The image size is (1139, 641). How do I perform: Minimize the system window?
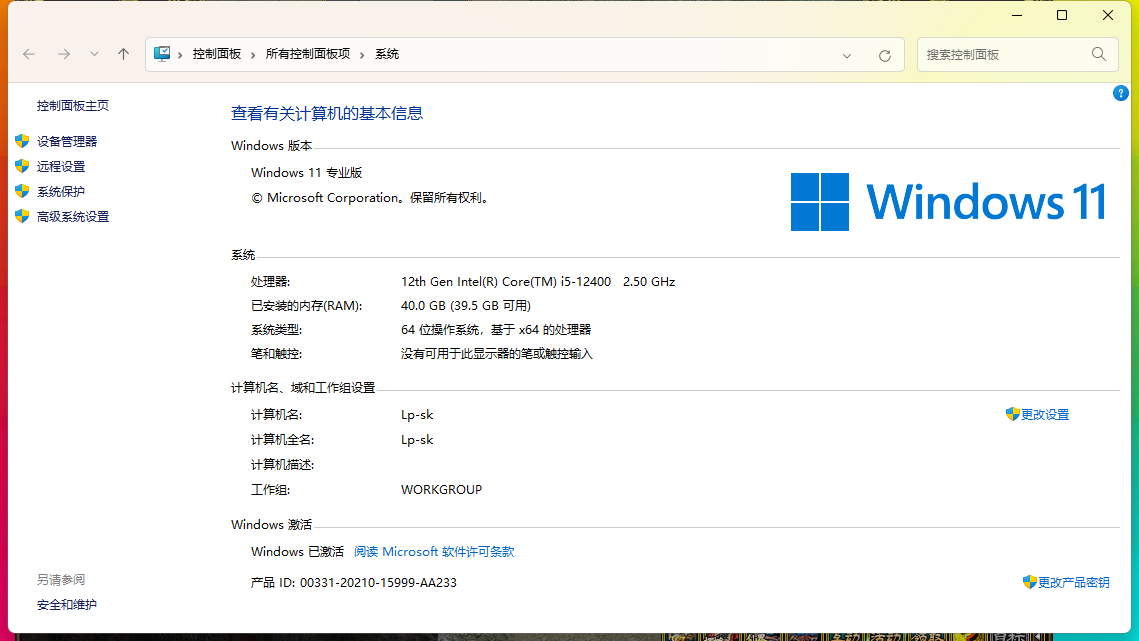click(x=1017, y=15)
